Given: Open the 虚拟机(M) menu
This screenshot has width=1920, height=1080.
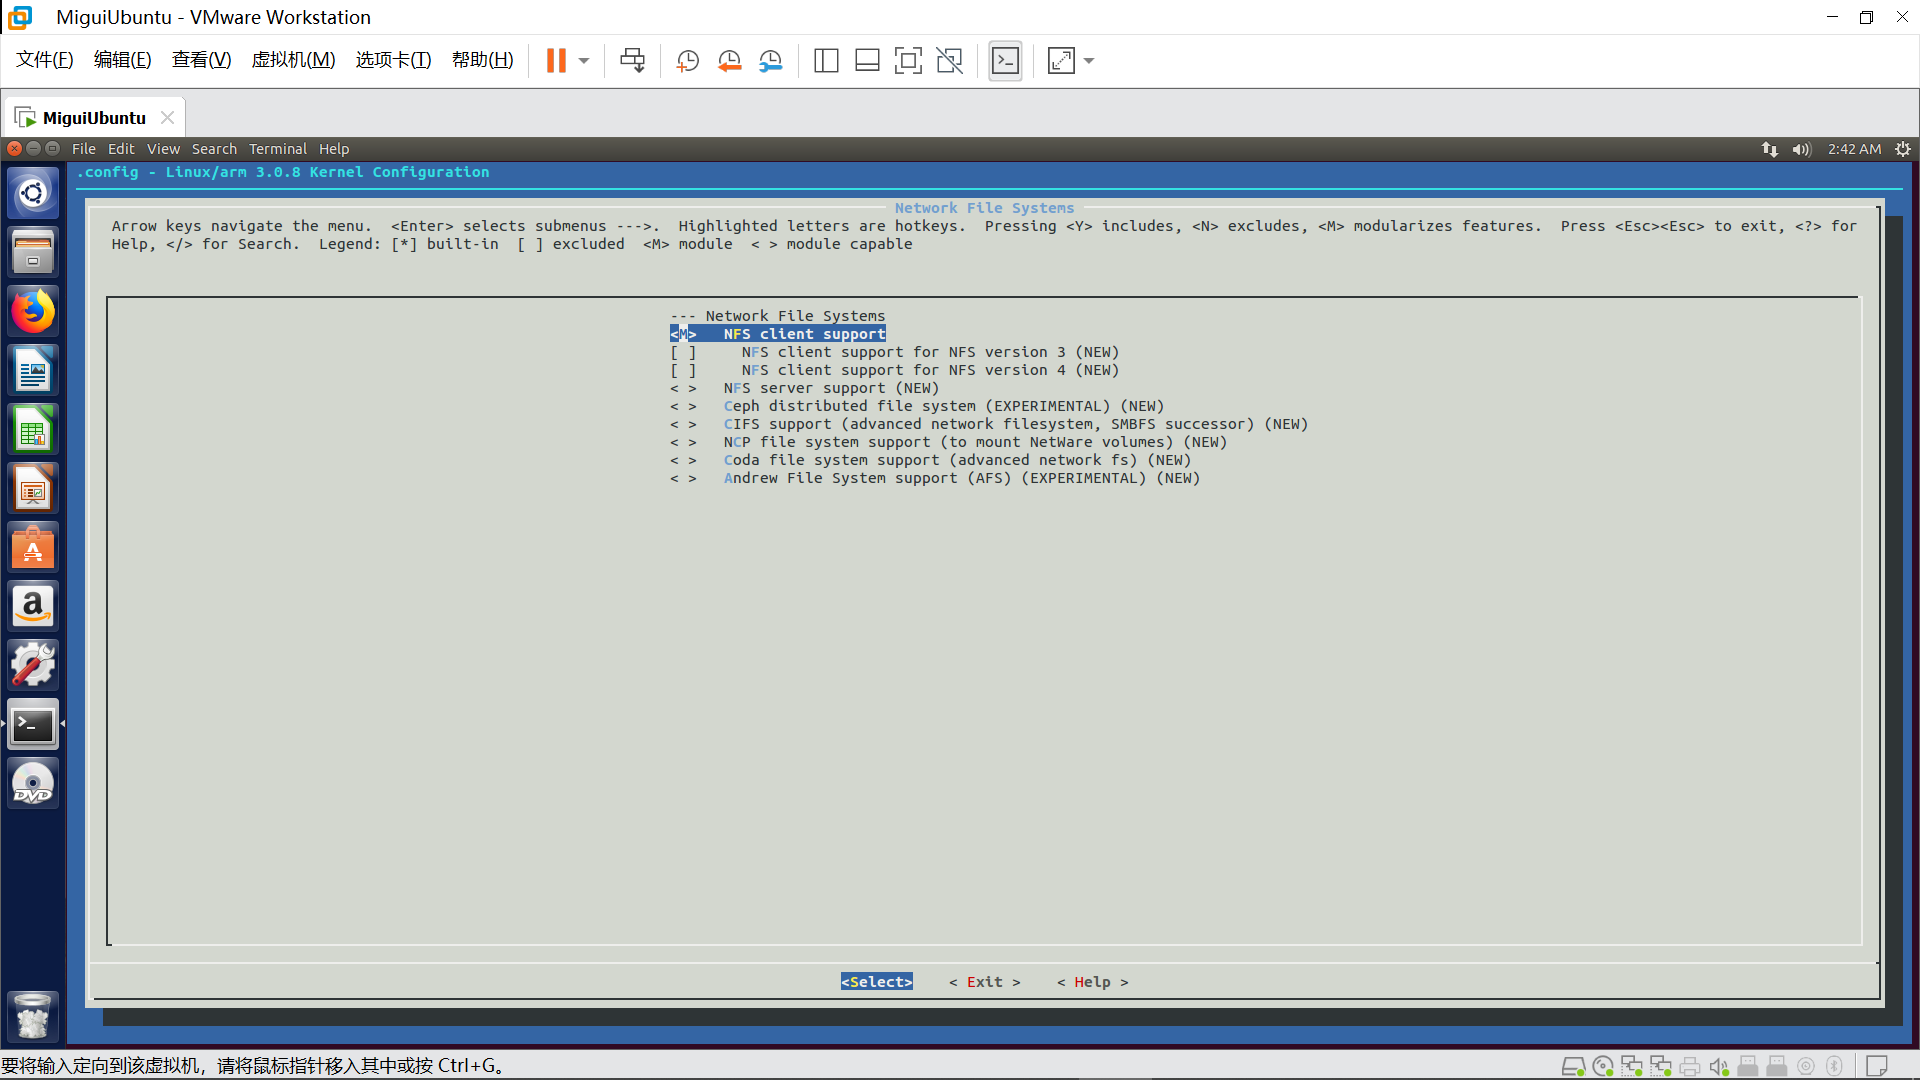Looking at the screenshot, I should (293, 60).
